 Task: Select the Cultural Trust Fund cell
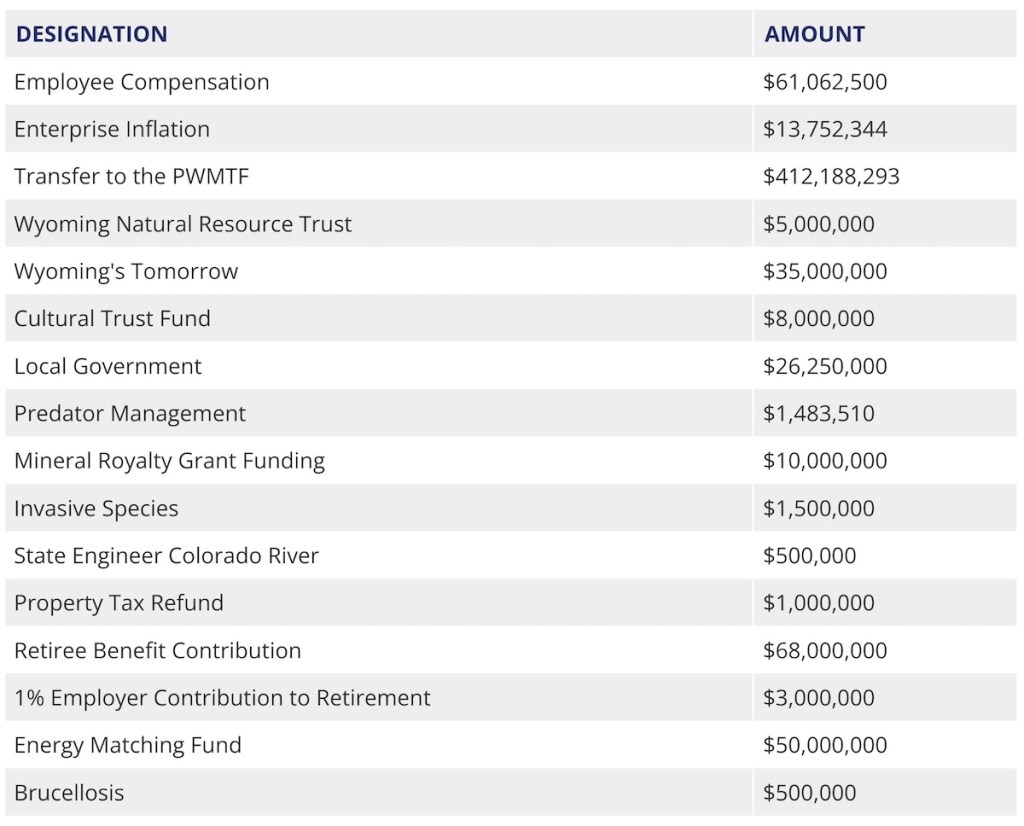coord(112,319)
